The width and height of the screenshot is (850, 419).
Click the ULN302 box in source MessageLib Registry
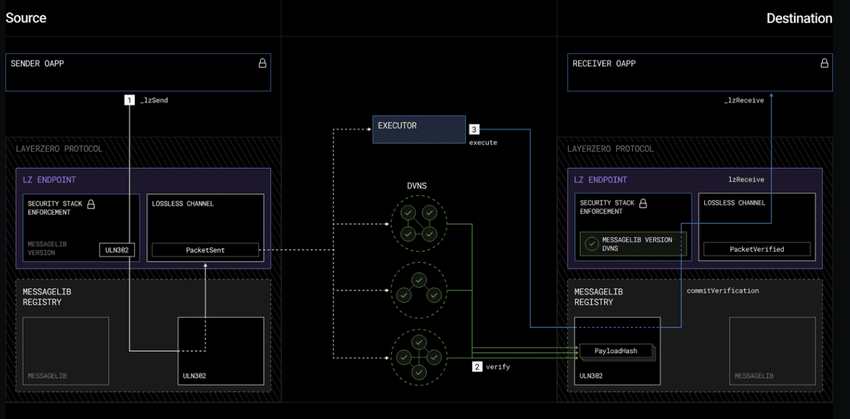pos(221,352)
